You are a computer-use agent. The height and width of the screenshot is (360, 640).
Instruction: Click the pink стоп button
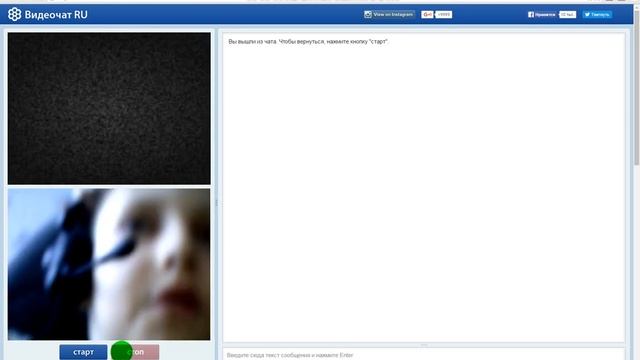pyautogui.click(x=136, y=352)
